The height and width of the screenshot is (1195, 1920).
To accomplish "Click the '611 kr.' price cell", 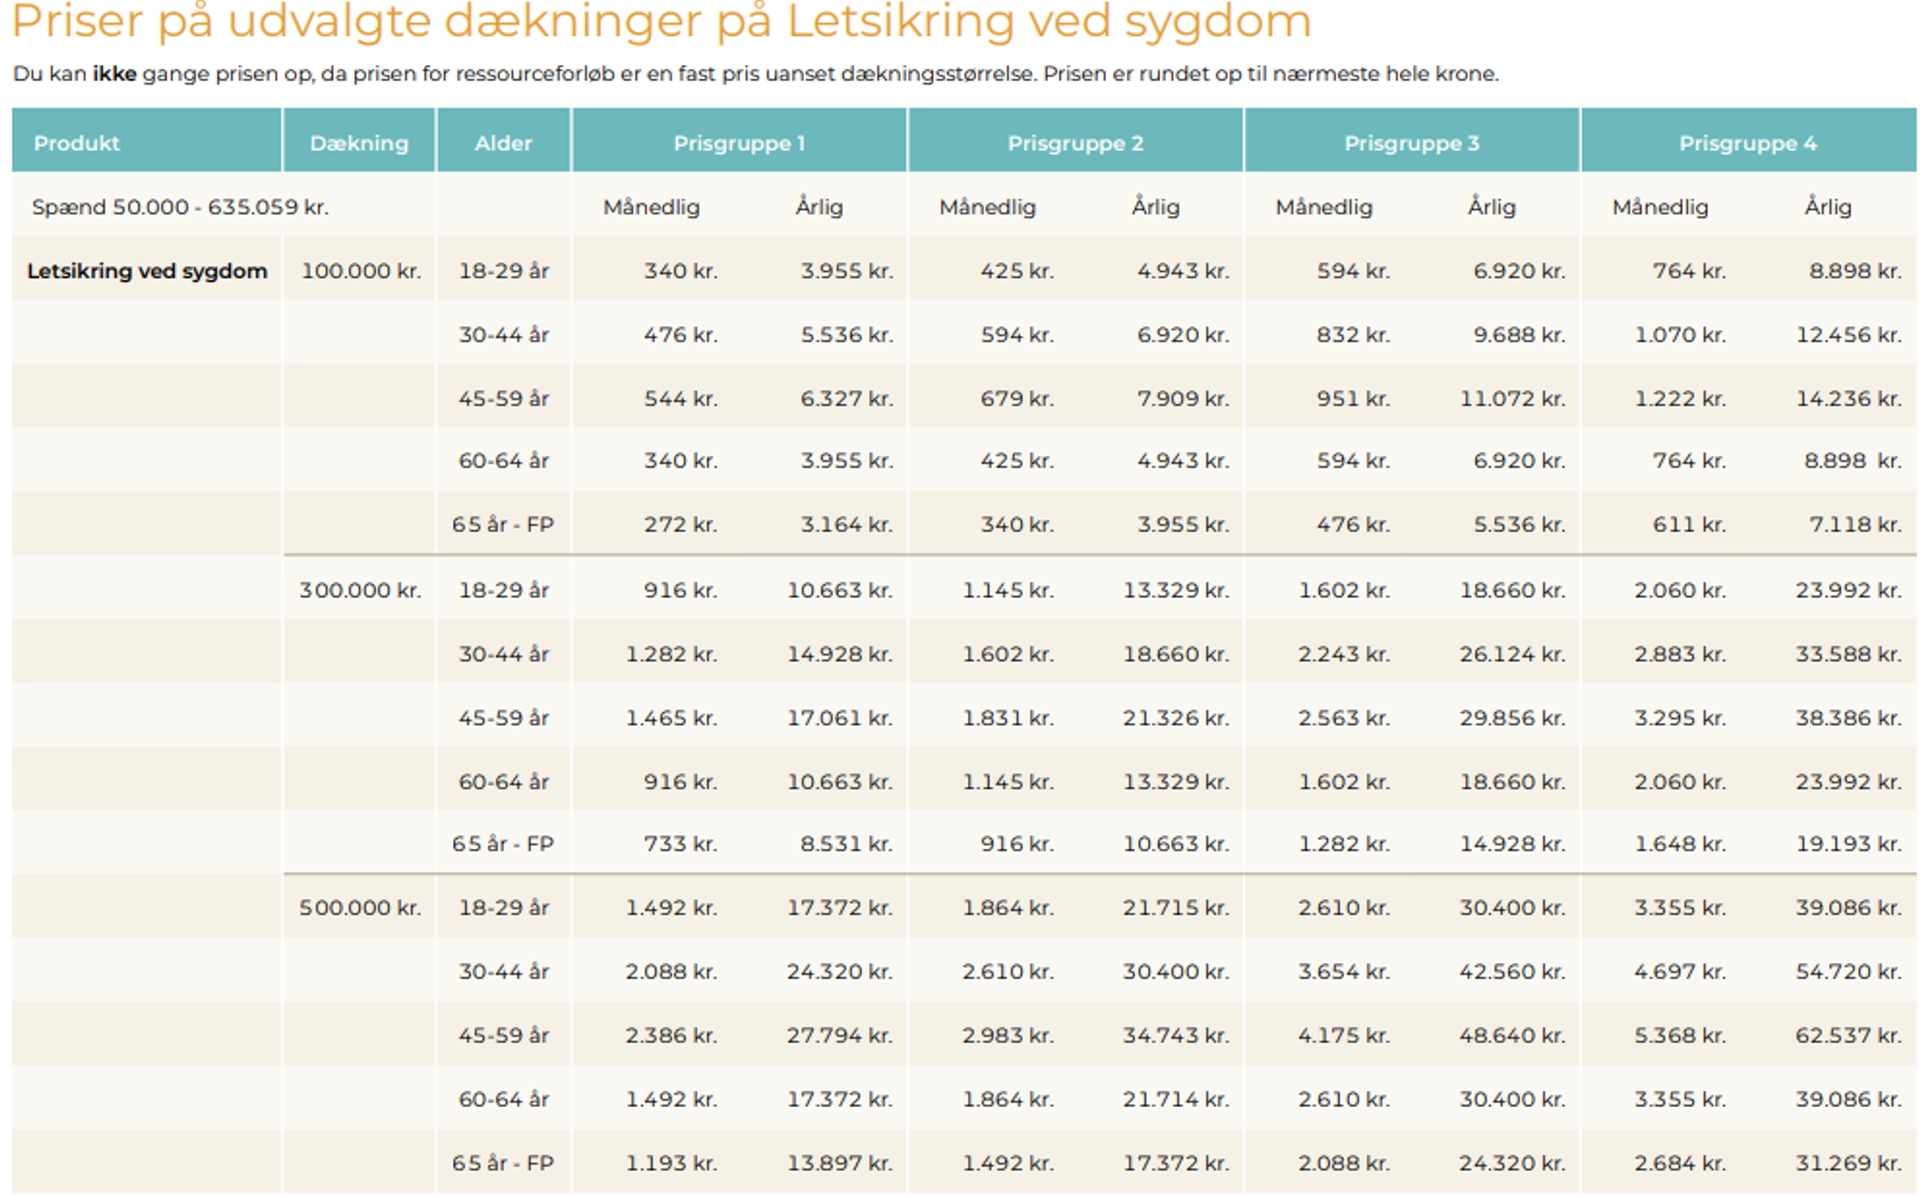I will tap(1689, 524).
